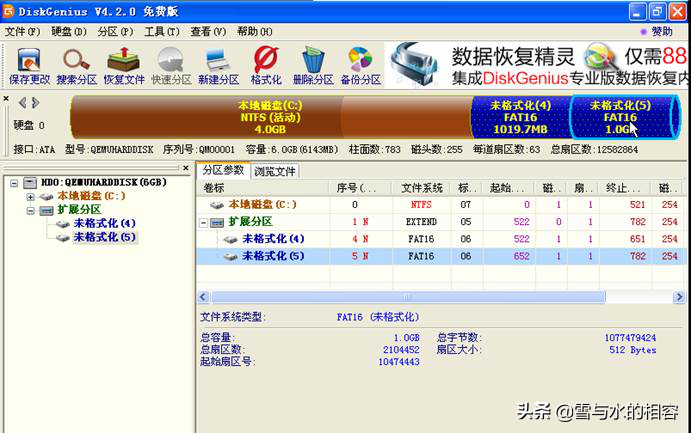Click the 序号 column header
This screenshot has height=433, width=691.
point(361,188)
